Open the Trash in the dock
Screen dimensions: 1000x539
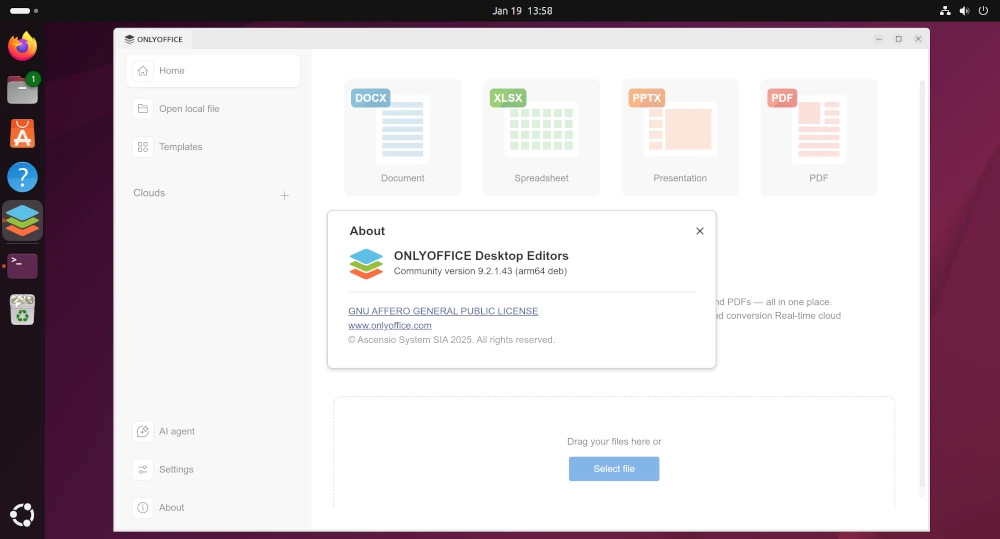22,309
